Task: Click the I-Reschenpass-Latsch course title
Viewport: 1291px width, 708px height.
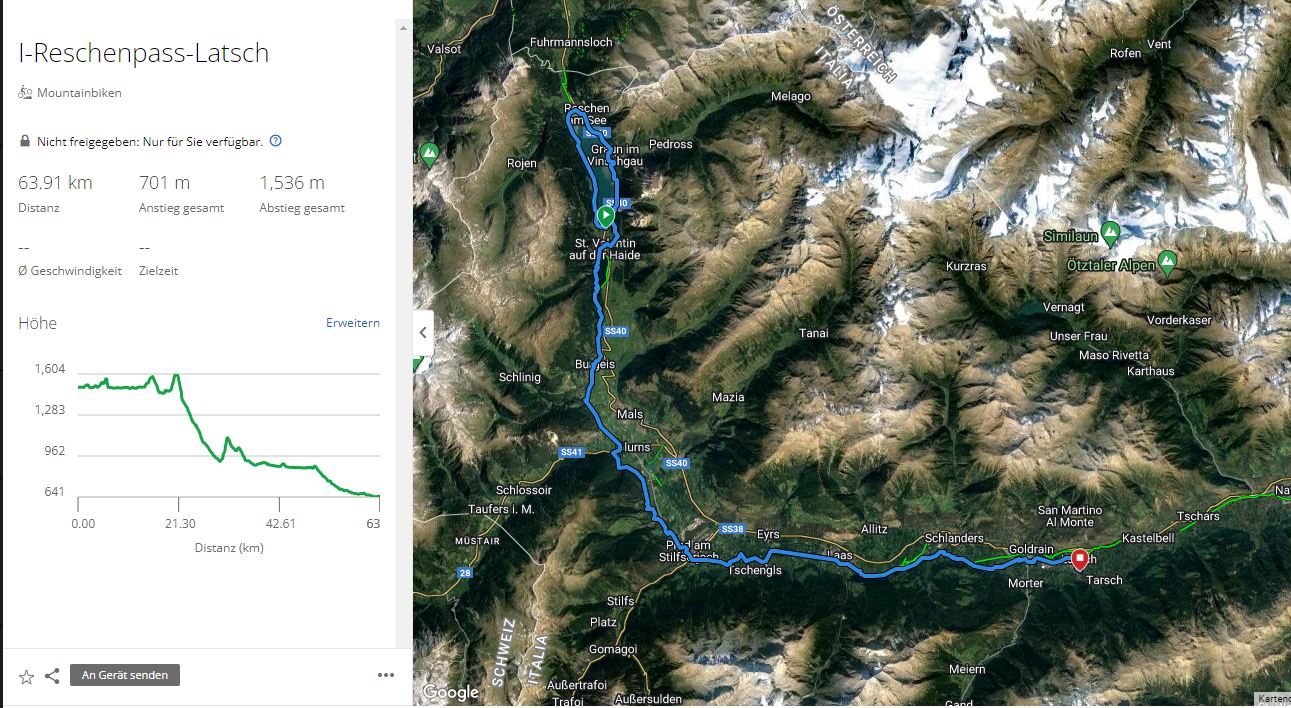Action: [144, 53]
